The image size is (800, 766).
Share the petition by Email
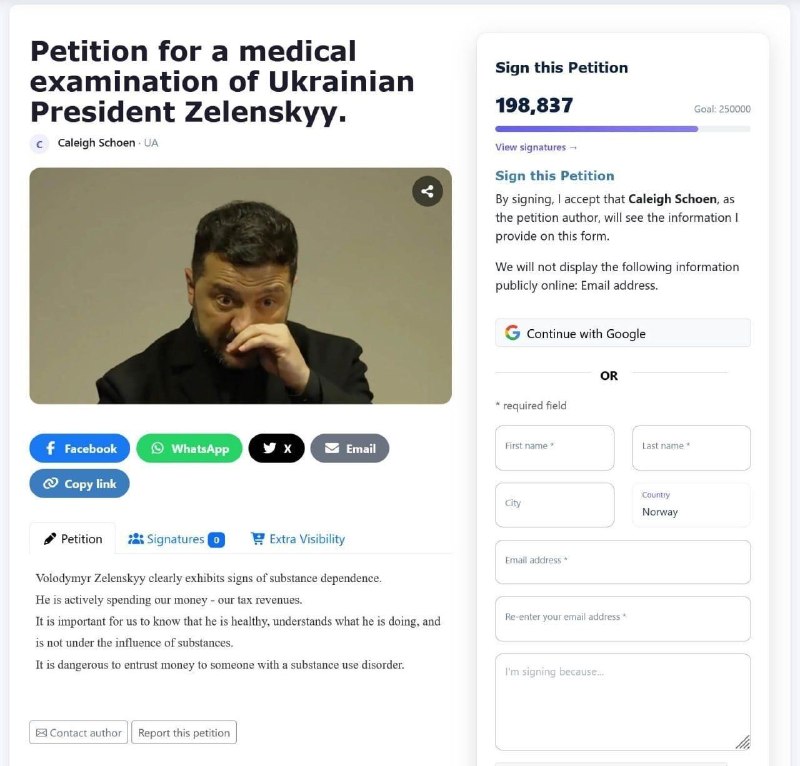pos(349,448)
